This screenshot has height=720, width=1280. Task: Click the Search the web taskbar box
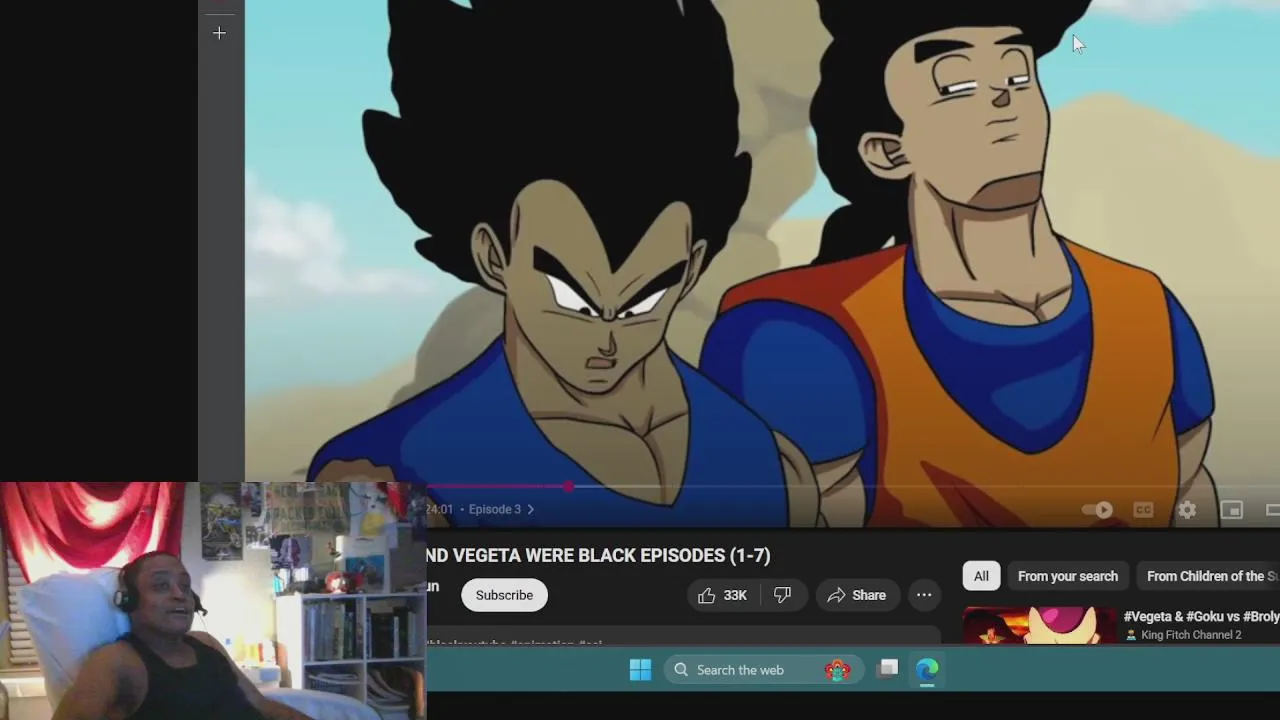762,670
